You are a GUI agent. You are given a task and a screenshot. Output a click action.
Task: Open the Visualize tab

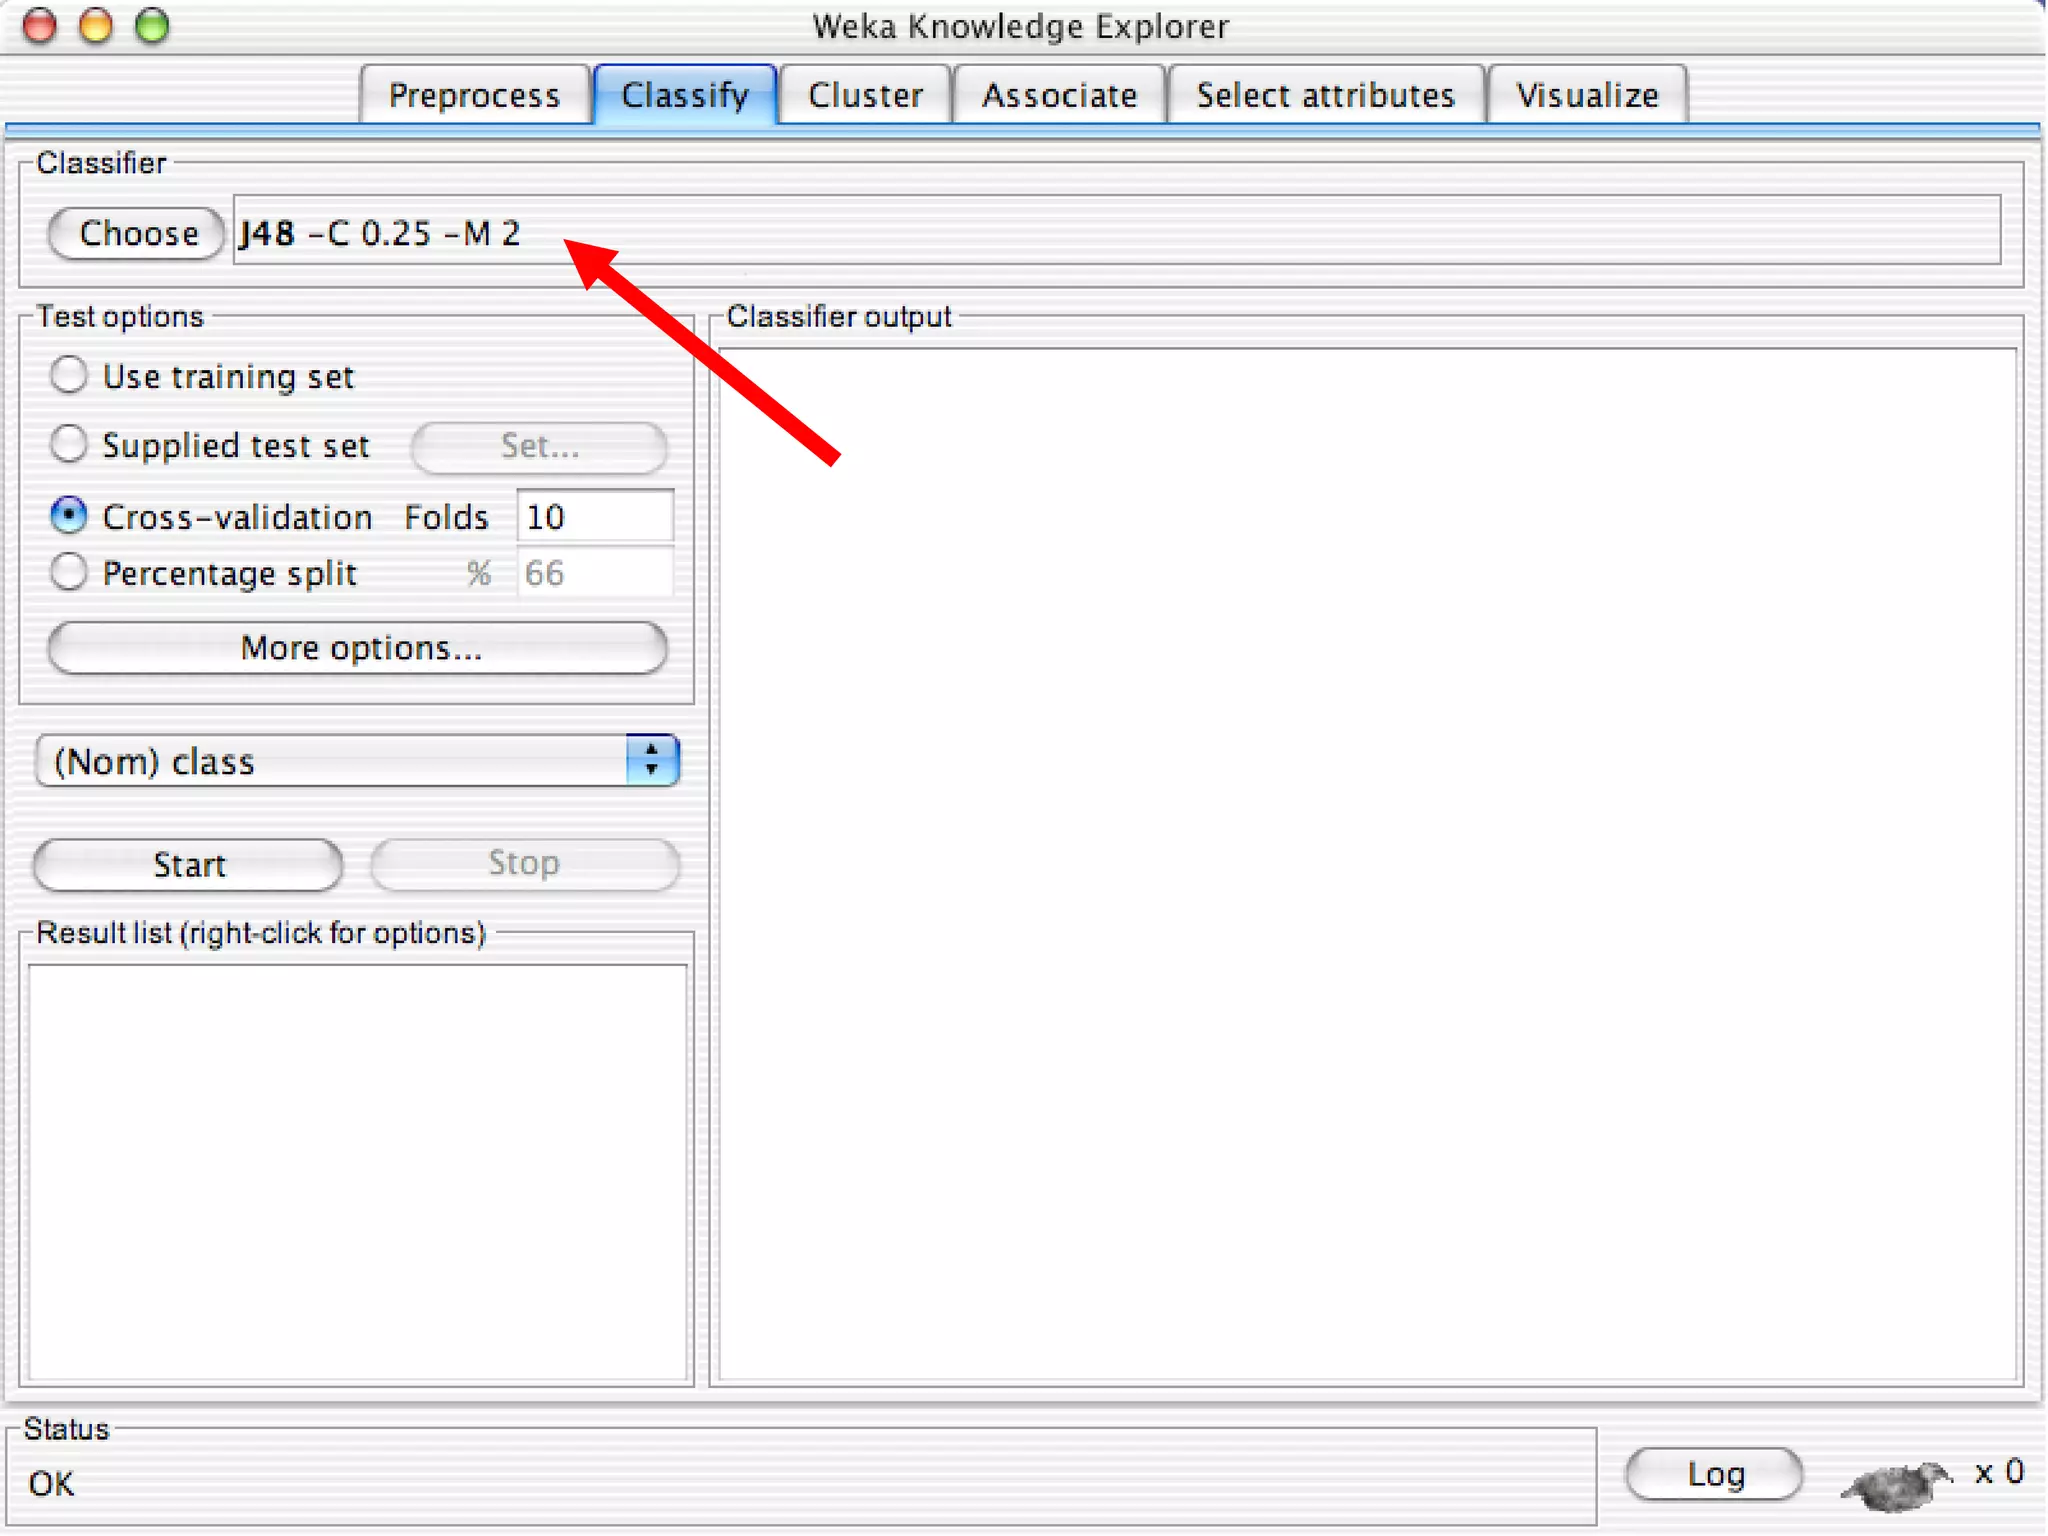coord(1587,95)
